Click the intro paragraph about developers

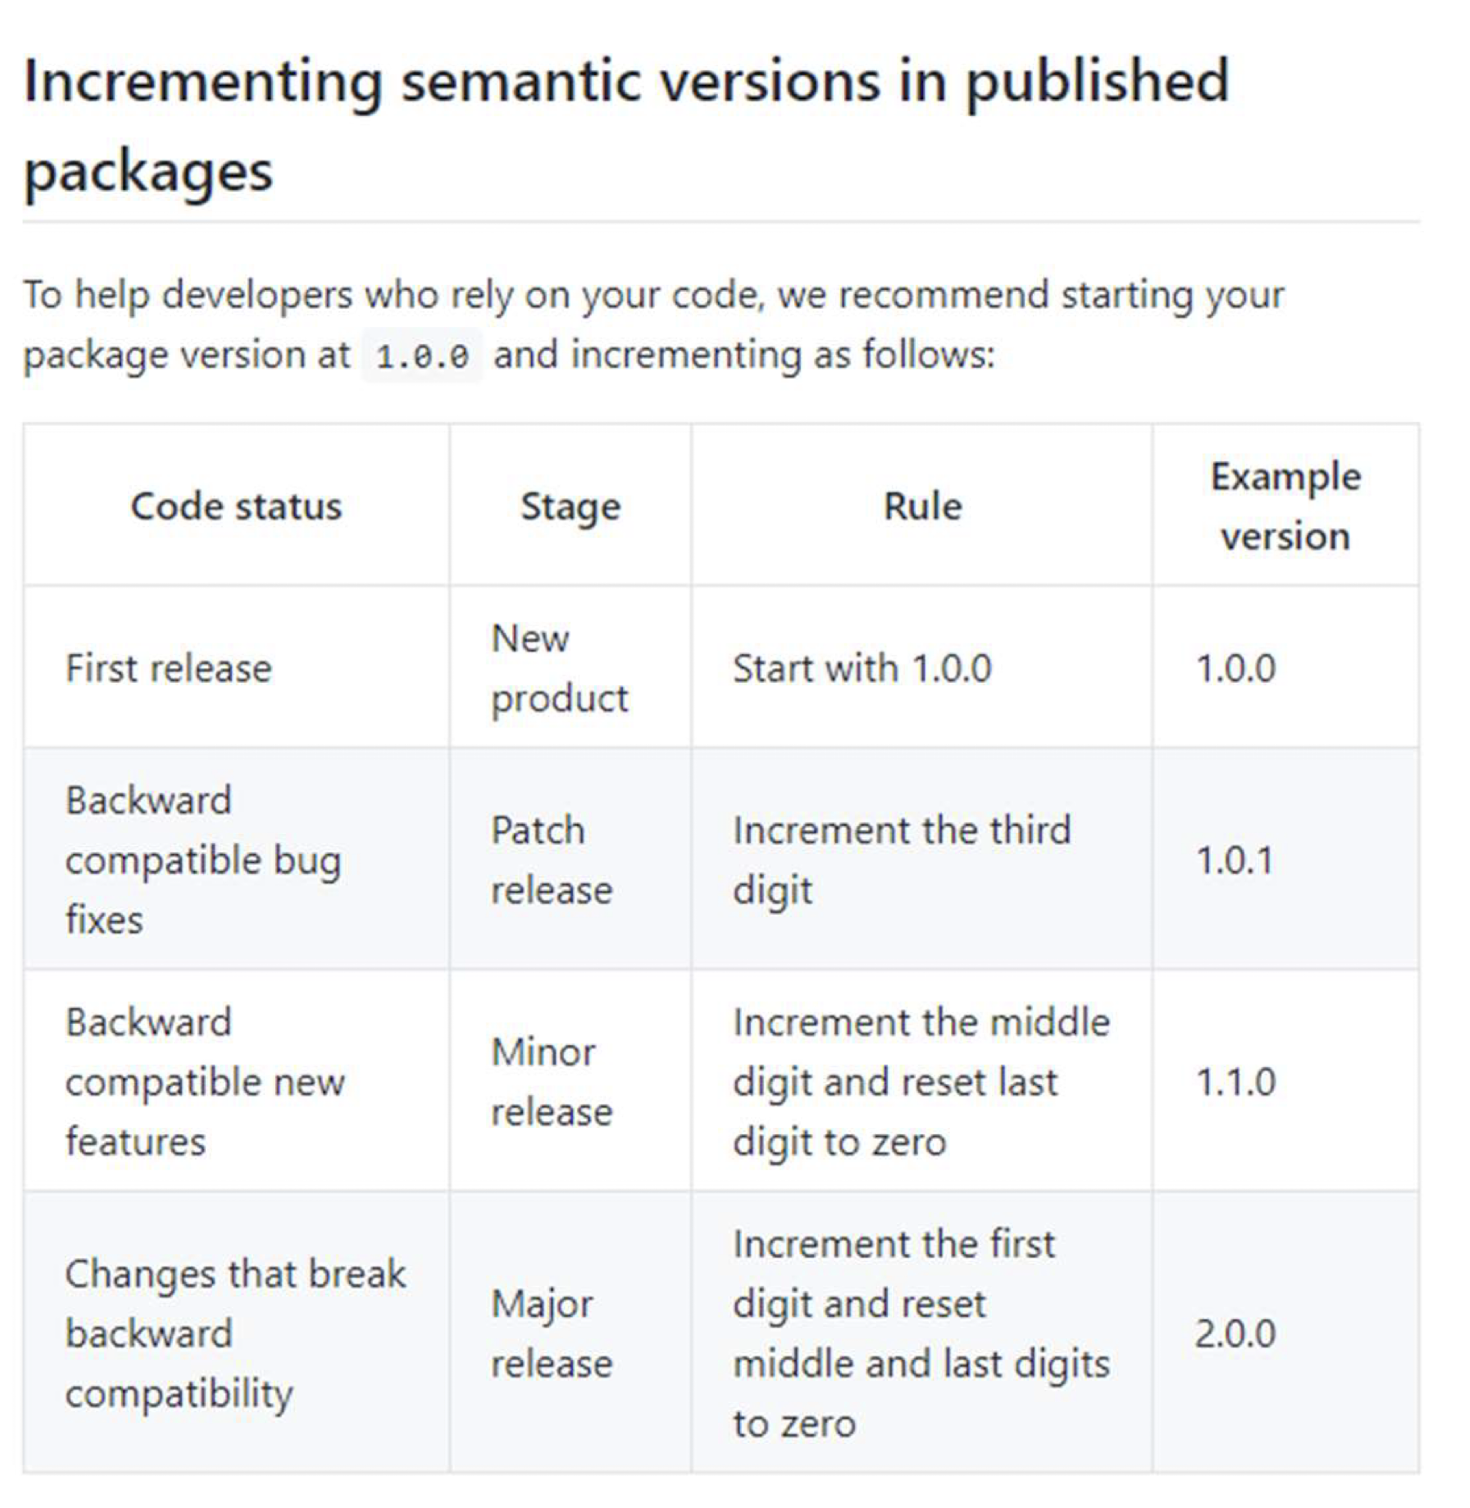point(653,325)
